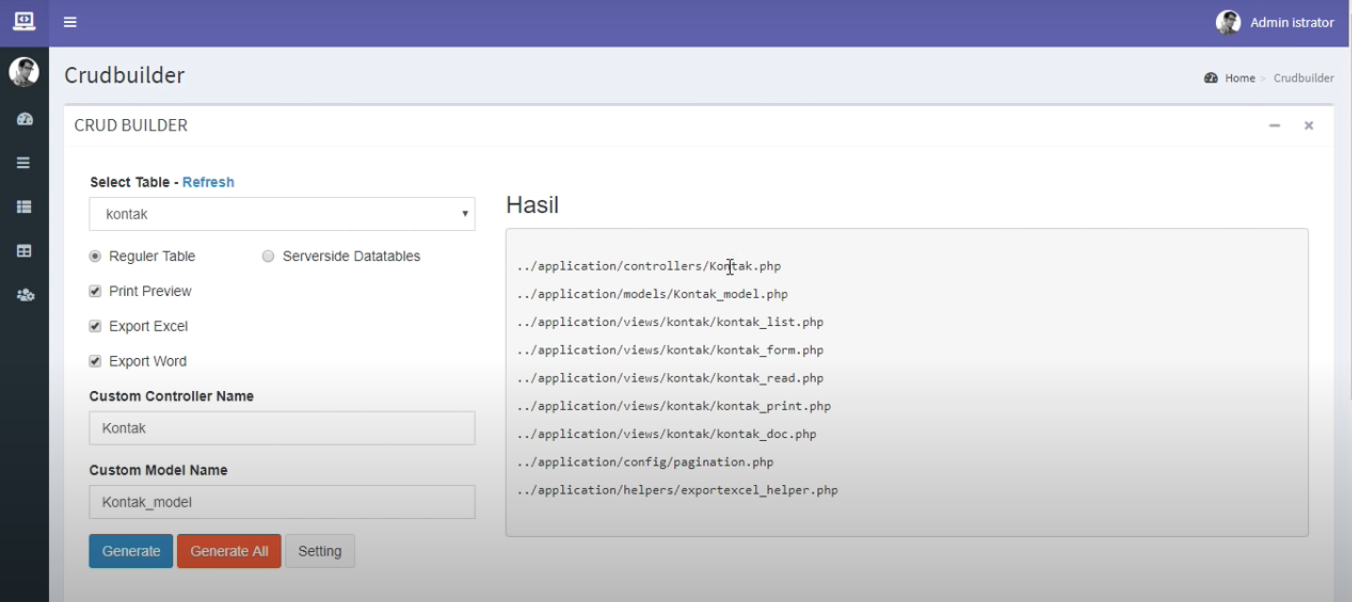Click the laptop code logo icon
Viewport: 1352px width, 602px height.
pyautogui.click(x=24, y=21)
